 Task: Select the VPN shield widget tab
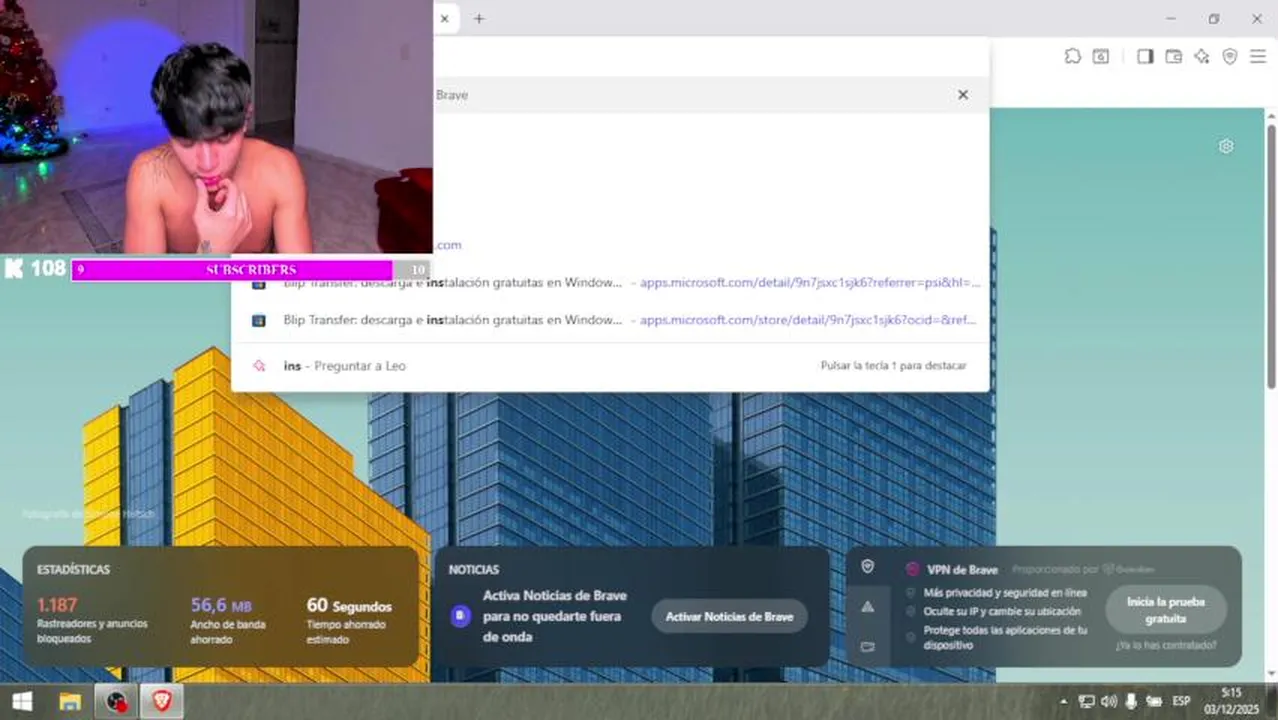click(867, 566)
